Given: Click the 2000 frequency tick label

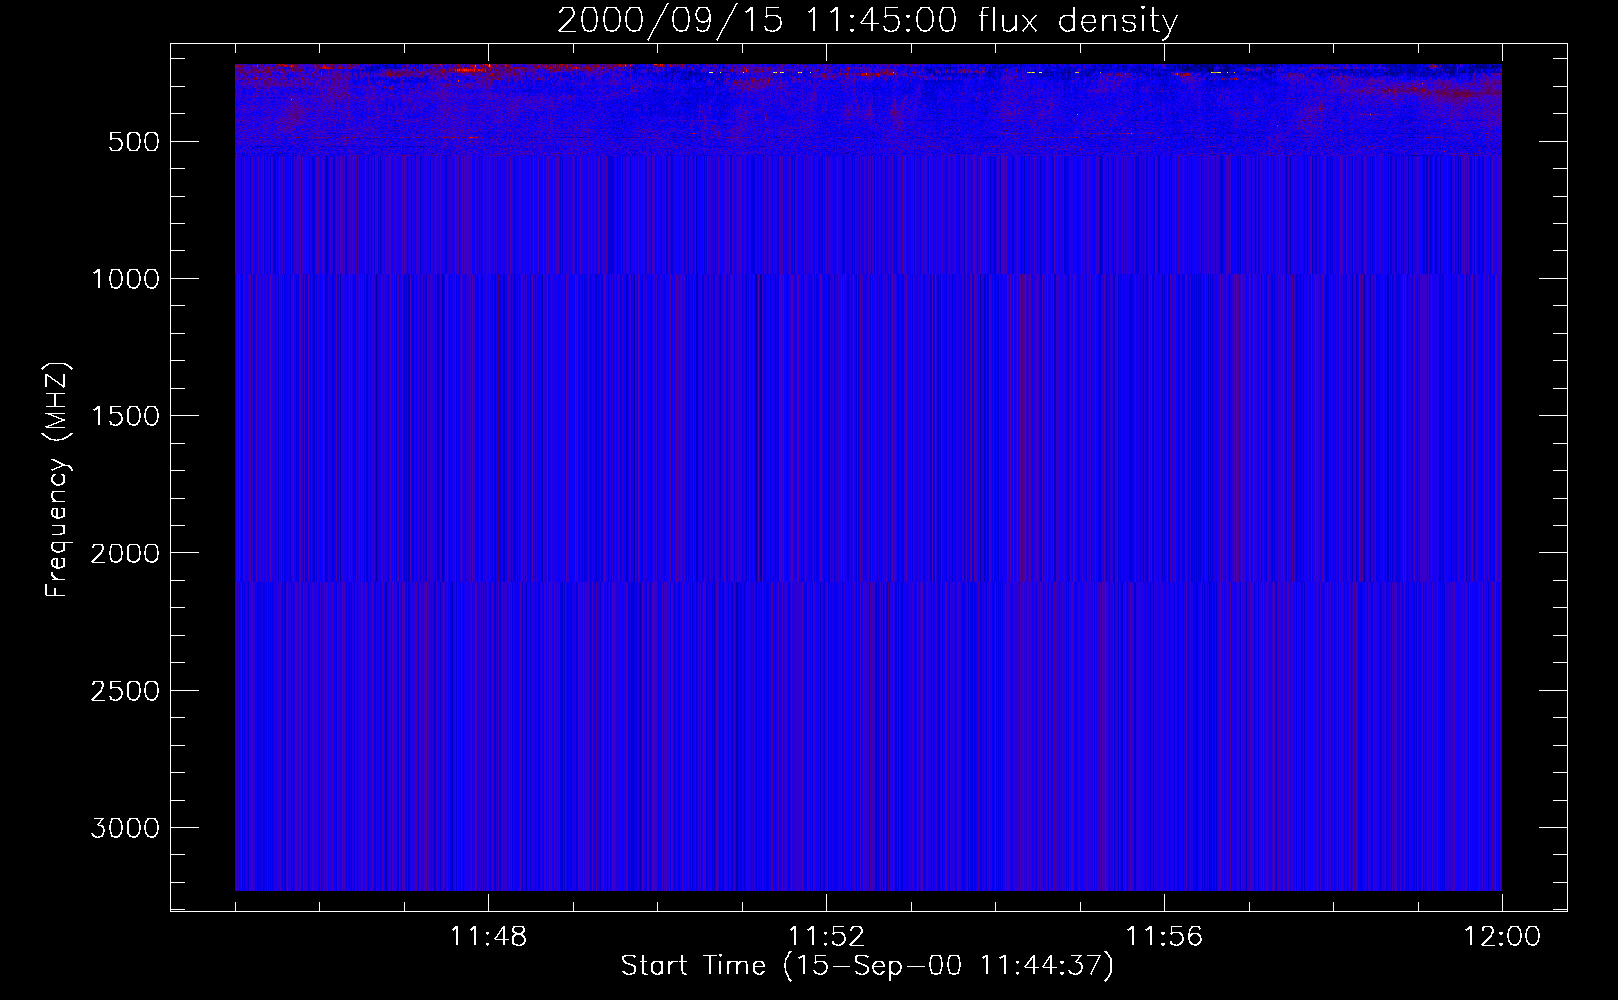Looking at the screenshot, I should [125, 554].
